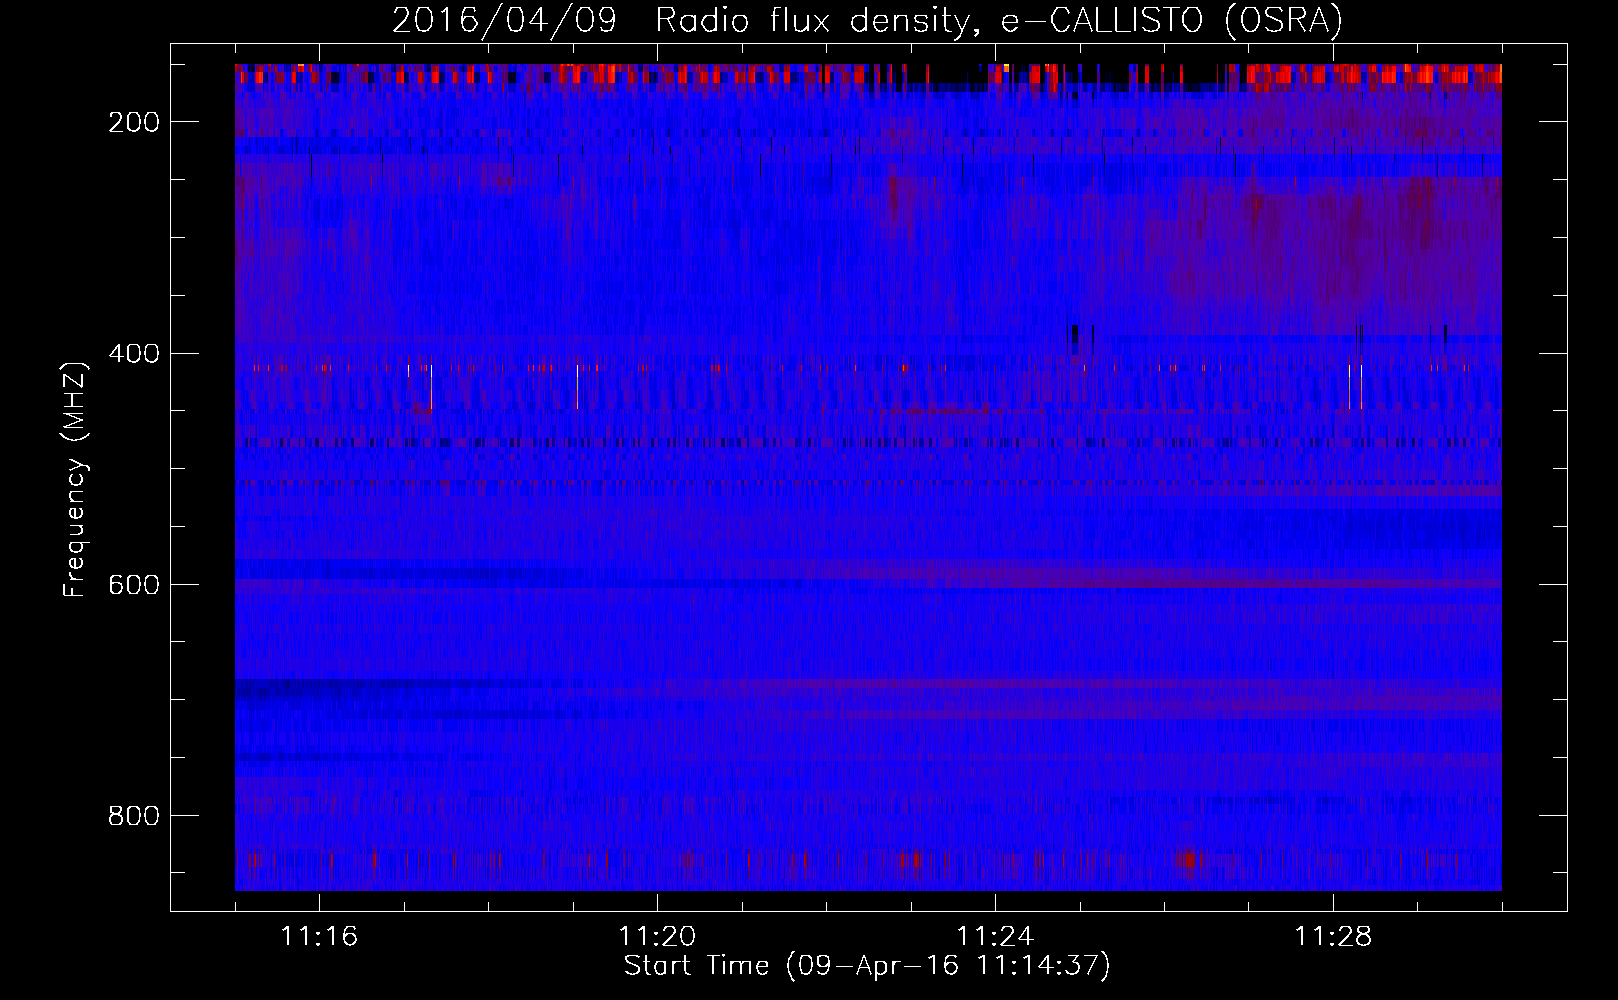The width and height of the screenshot is (1618, 1000).
Task: Click the 11:20 time tick label
Action: click(657, 937)
